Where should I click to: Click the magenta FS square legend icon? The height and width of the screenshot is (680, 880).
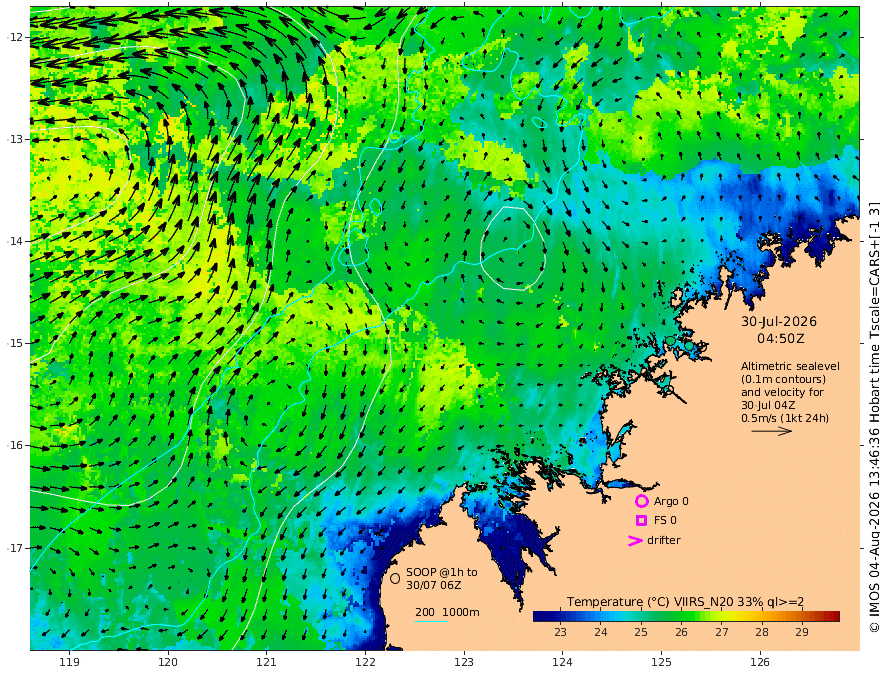[641, 521]
